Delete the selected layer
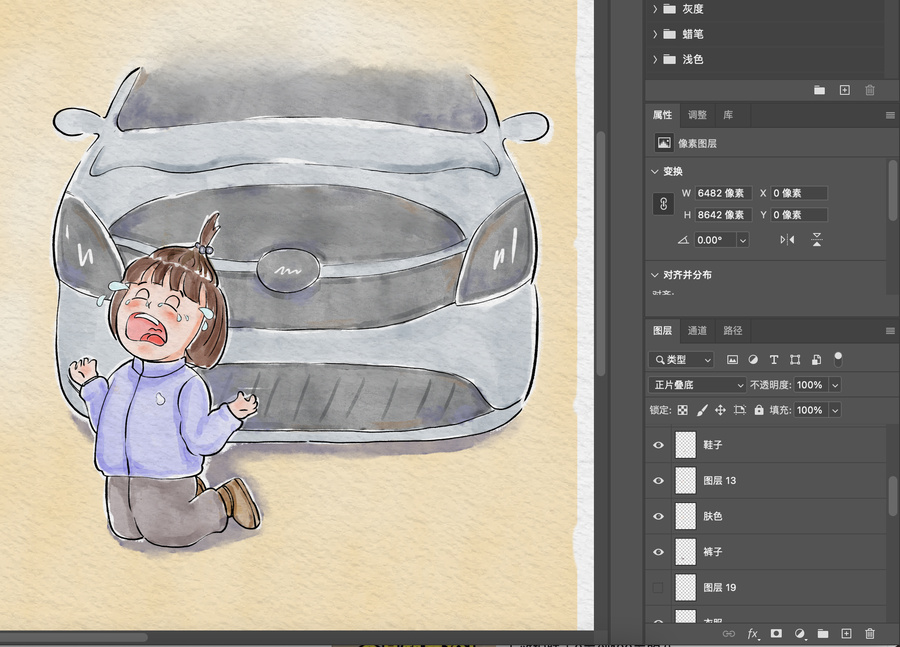The image size is (900, 647). [870, 633]
